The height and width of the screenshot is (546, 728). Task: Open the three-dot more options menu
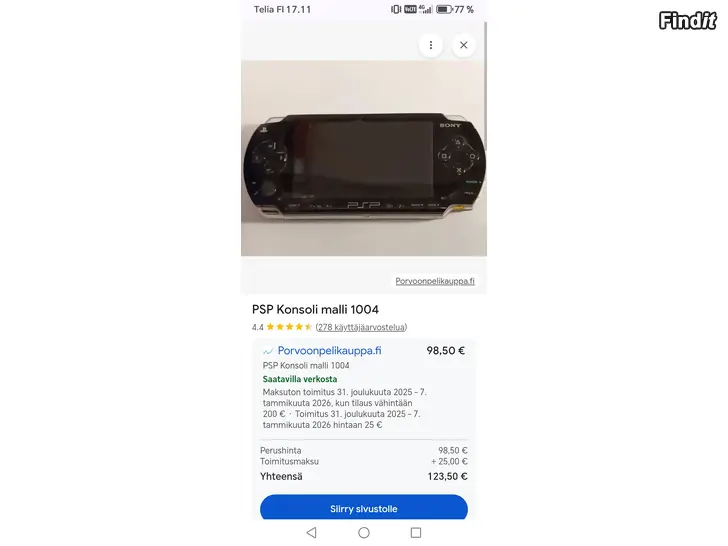[430, 45]
